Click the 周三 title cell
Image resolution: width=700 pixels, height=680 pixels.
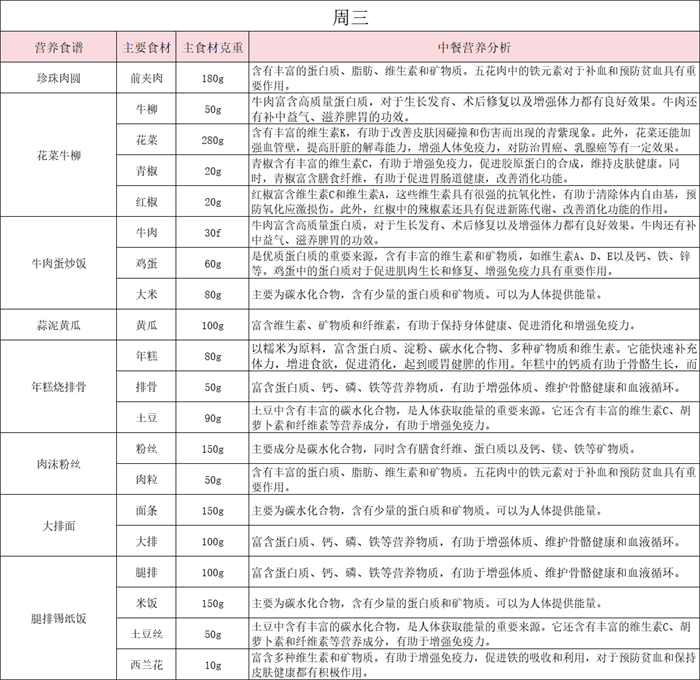[350, 18]
